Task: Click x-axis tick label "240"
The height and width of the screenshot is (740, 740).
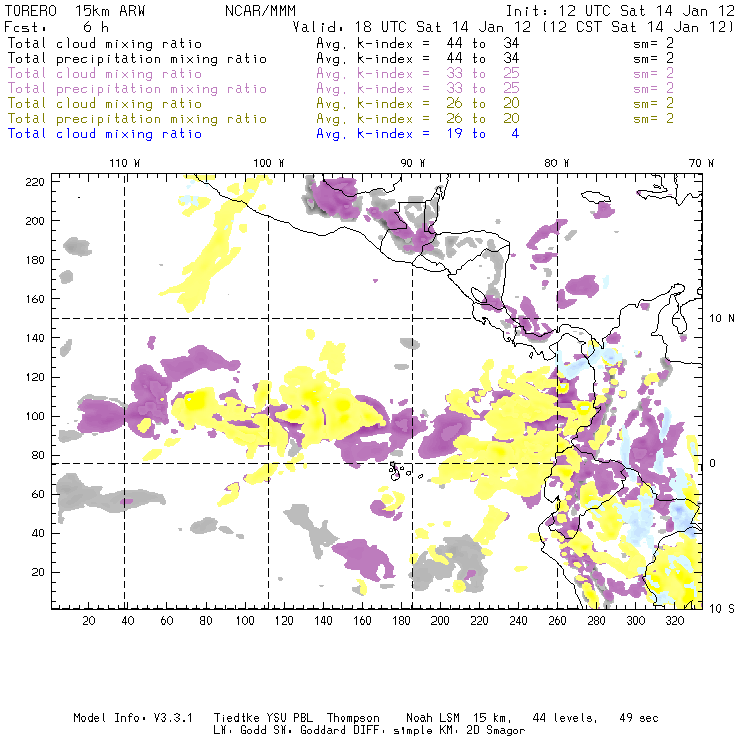Action: click(x=518, y=621)
